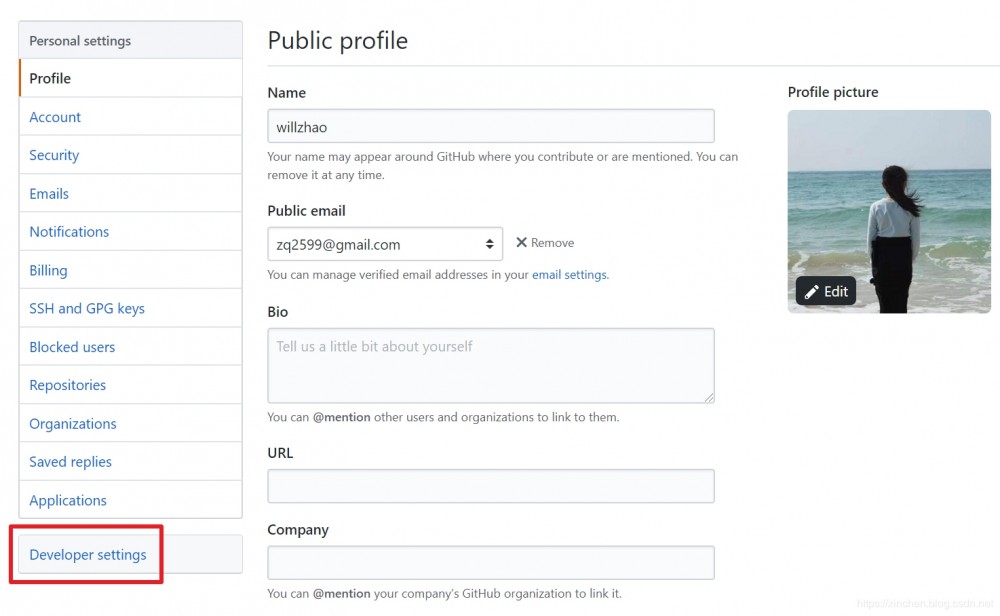Focus the Bio text area

tap(490, 365)
